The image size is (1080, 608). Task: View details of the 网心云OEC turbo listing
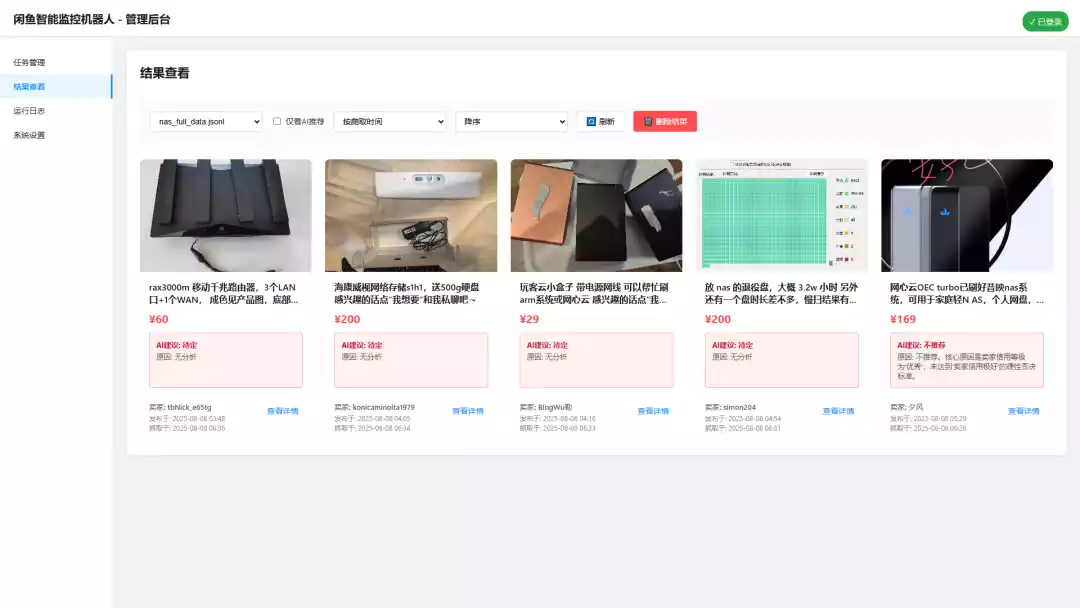(1023, 411)
